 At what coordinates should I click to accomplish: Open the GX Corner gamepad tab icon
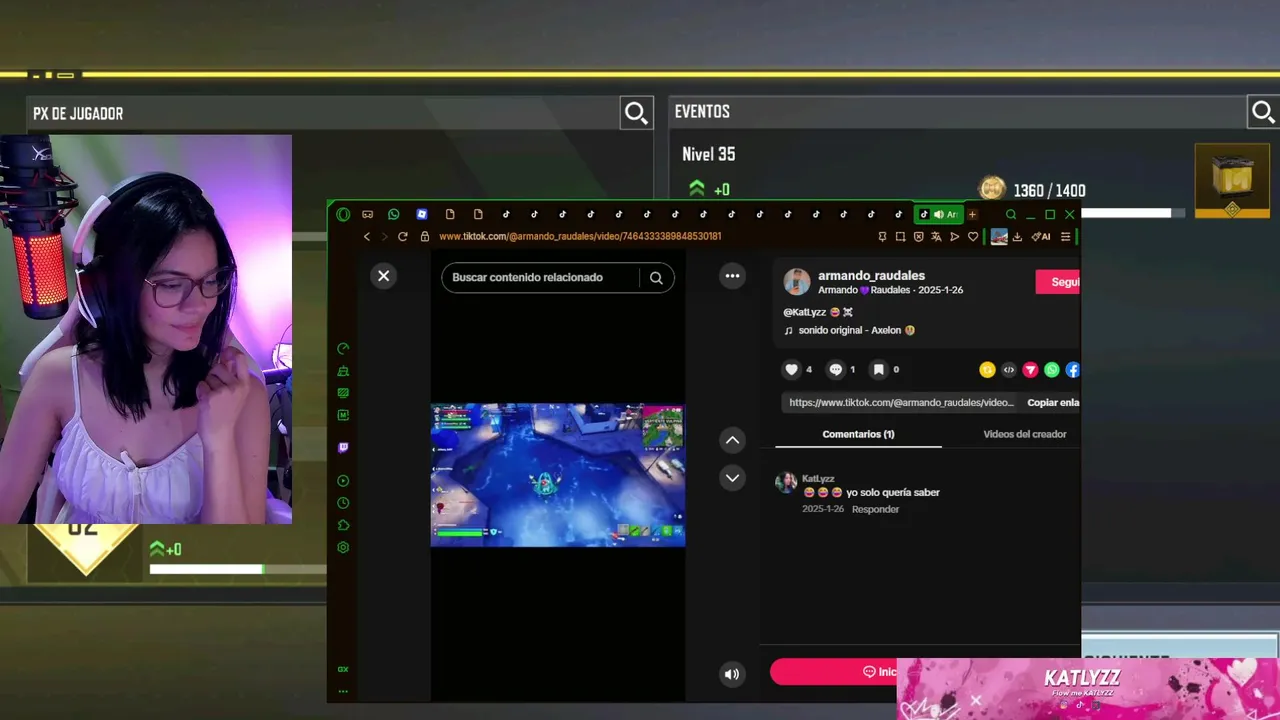tap(367, 214)
